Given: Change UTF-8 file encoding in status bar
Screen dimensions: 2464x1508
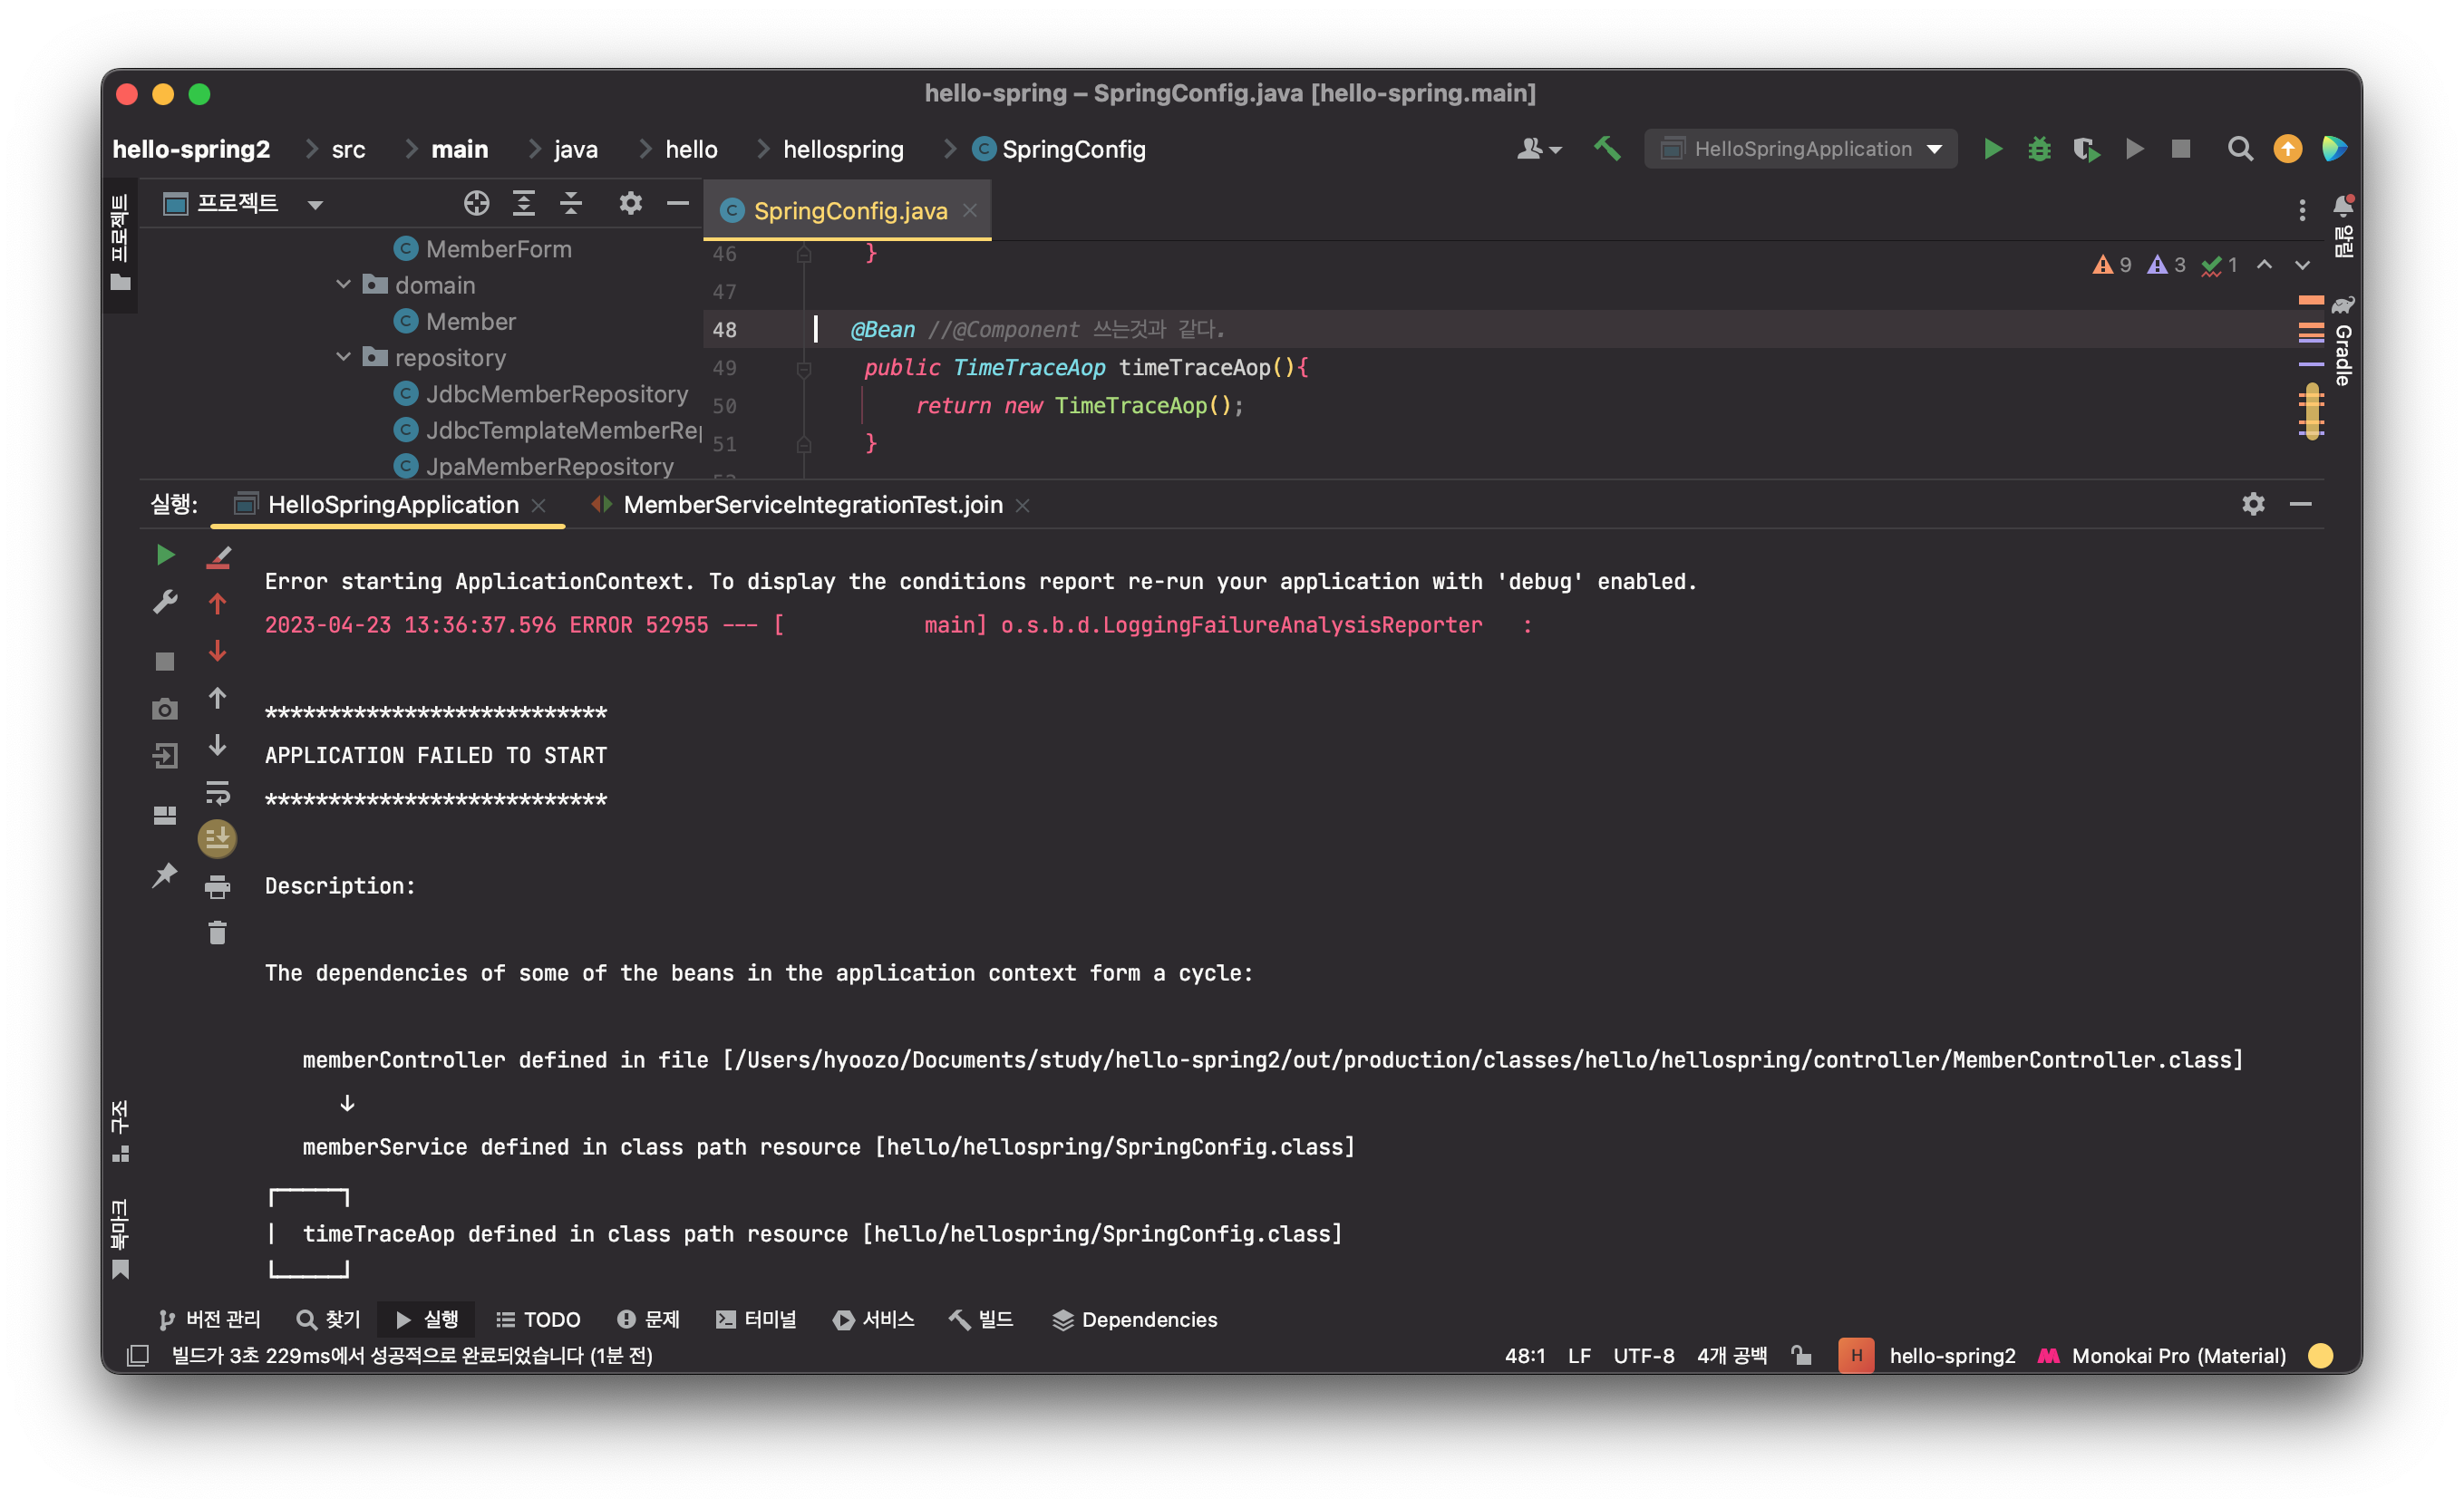Looking at the screenshot, I should pos(1643,1355).
